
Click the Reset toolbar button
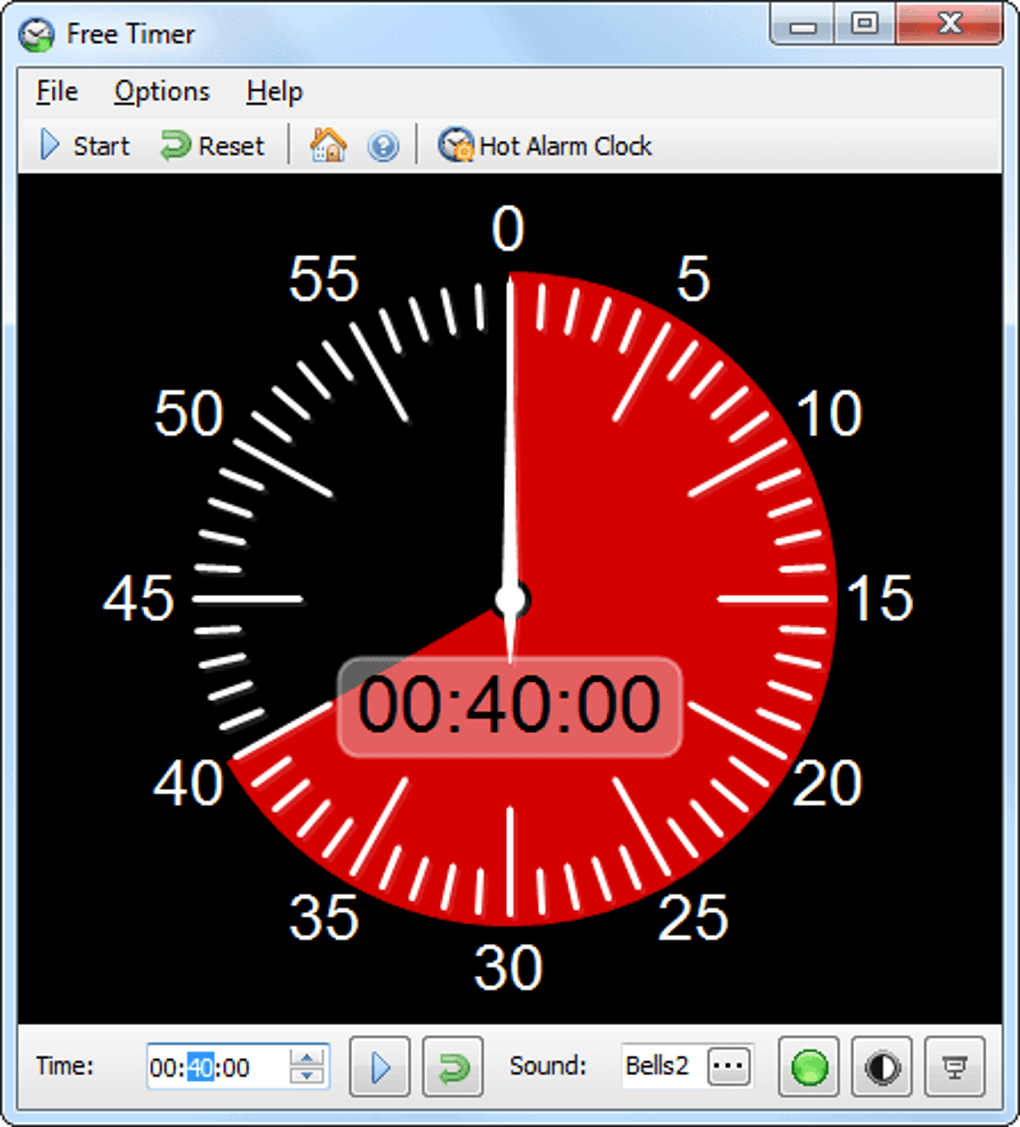212,146
